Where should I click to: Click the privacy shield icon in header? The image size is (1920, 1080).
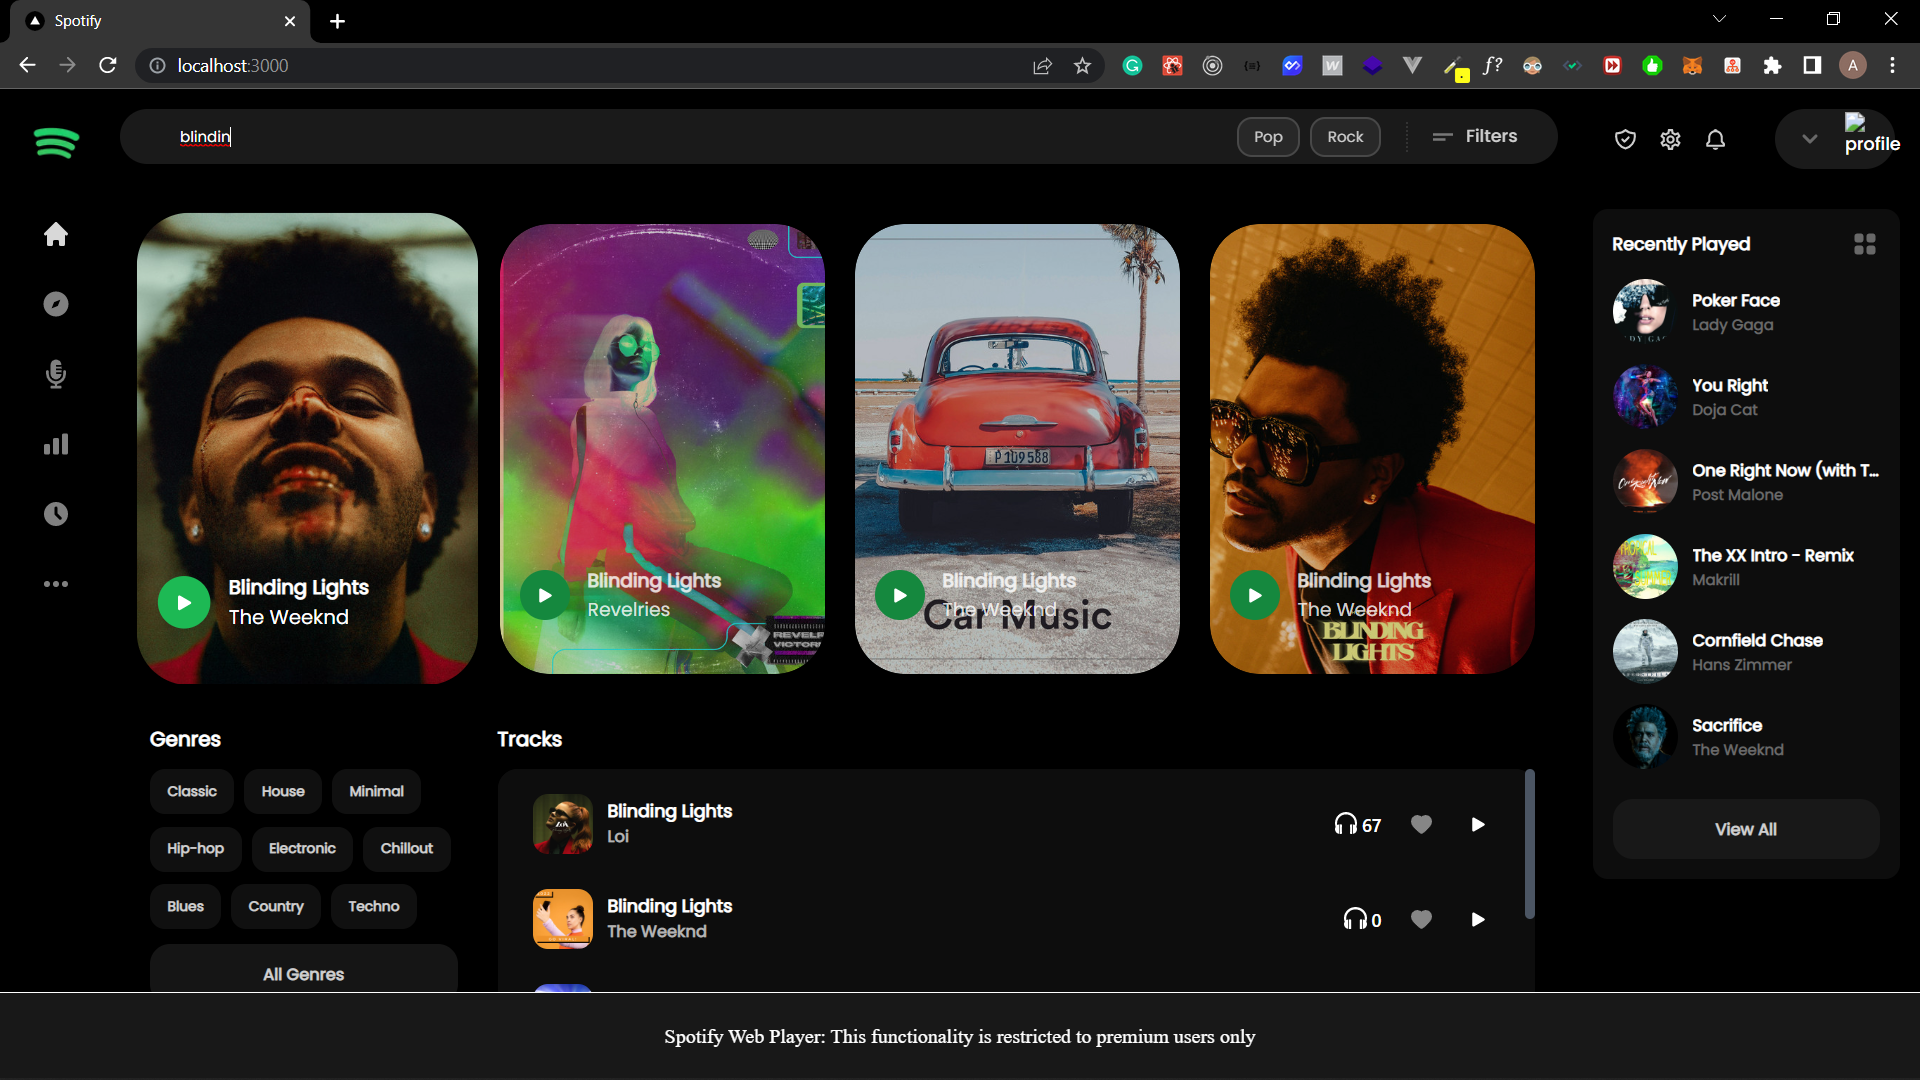(x=1625, y=140)
